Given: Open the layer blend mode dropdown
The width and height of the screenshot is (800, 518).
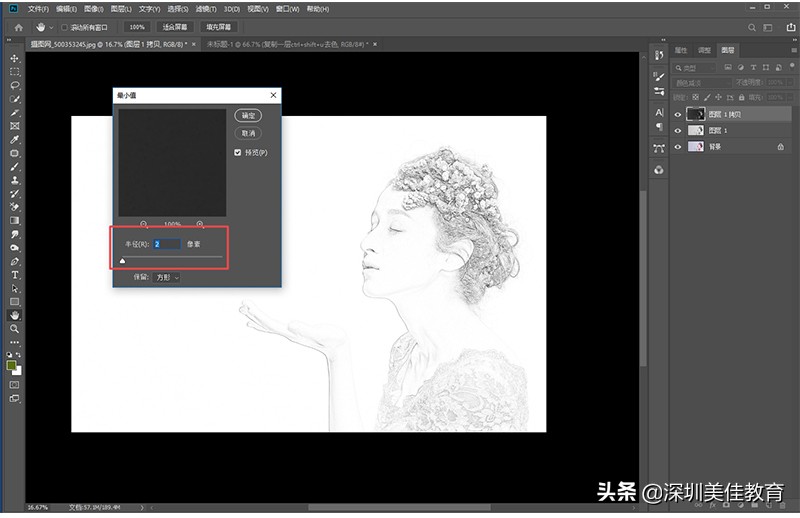Looking at the screenshot, I should [703, 83].
